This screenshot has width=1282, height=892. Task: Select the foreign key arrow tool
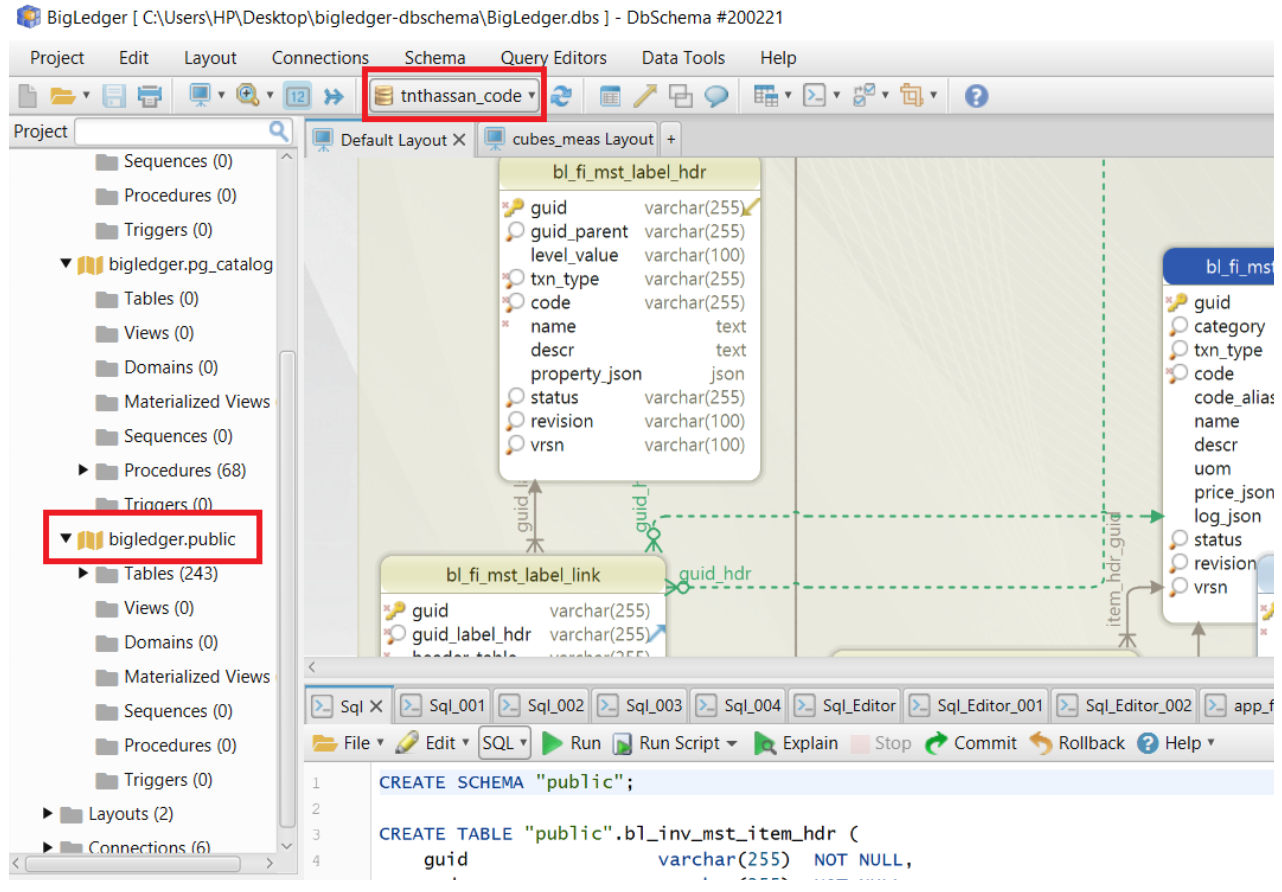[645, 96]
